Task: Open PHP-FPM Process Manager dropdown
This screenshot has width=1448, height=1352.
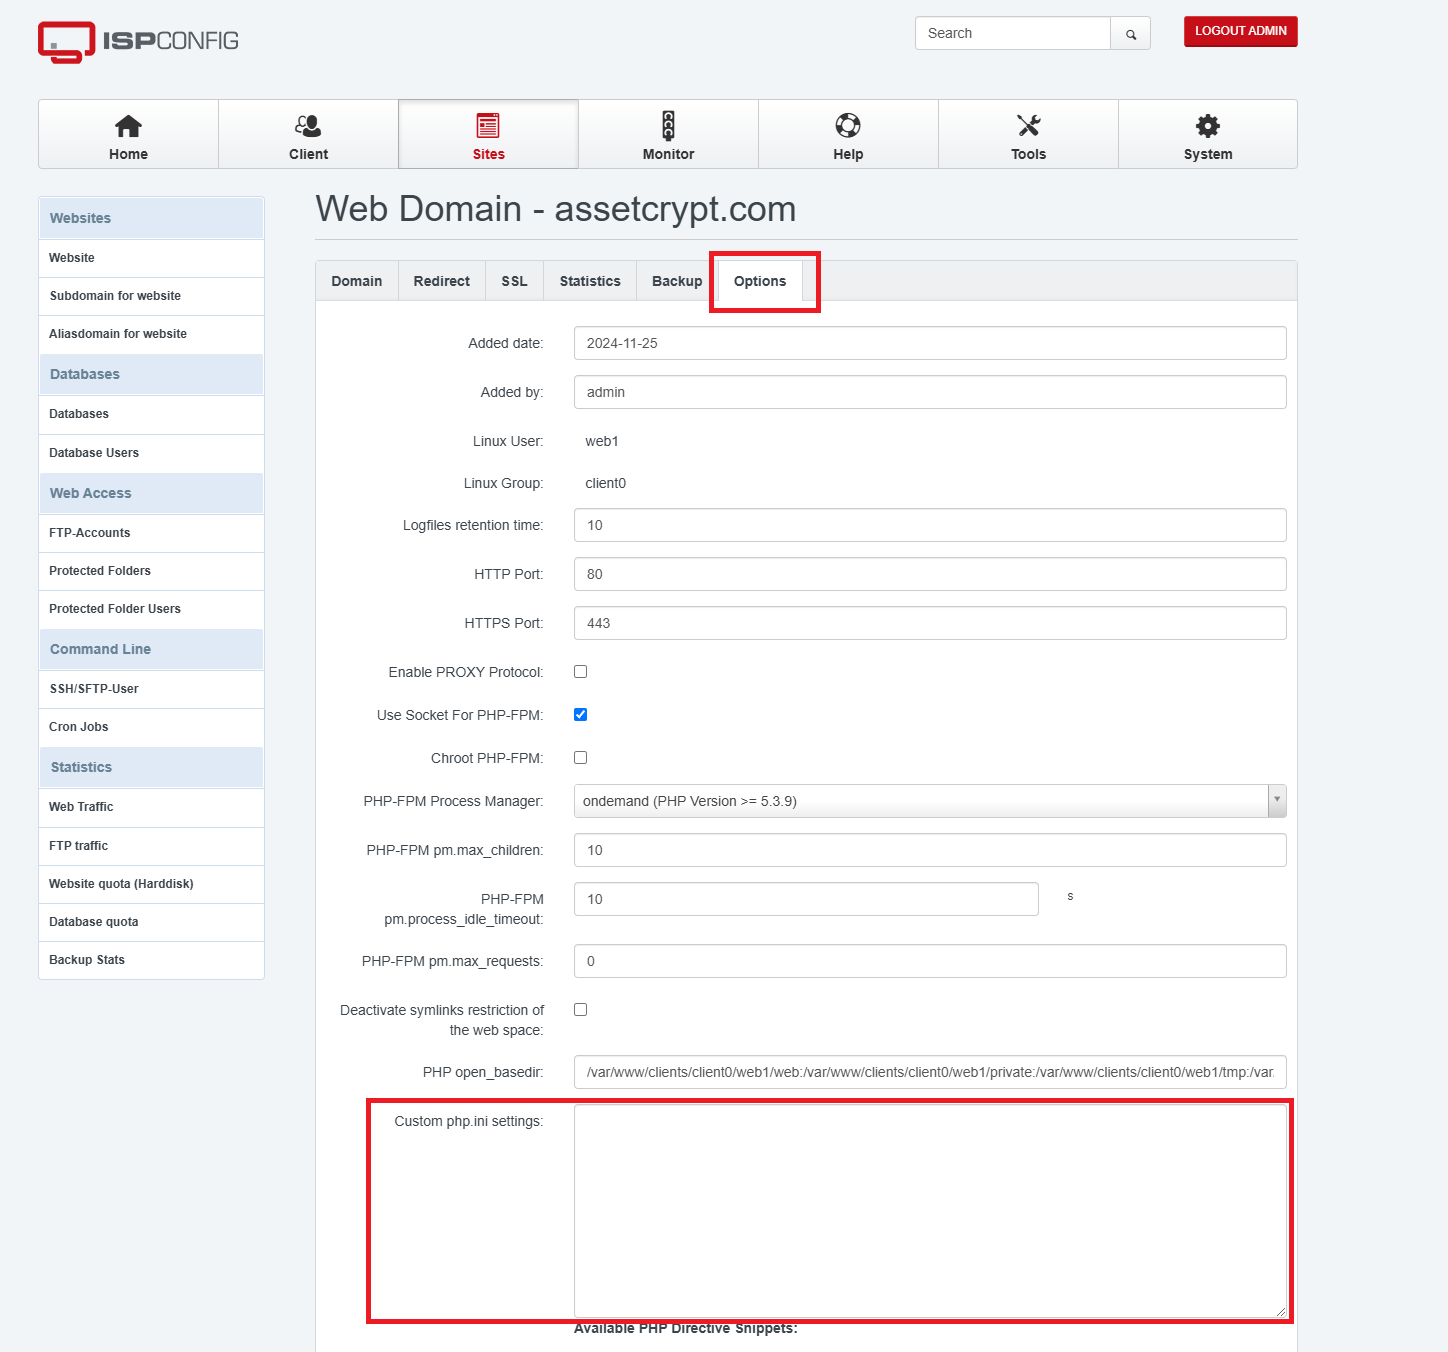Action: [x=930, y=801]
